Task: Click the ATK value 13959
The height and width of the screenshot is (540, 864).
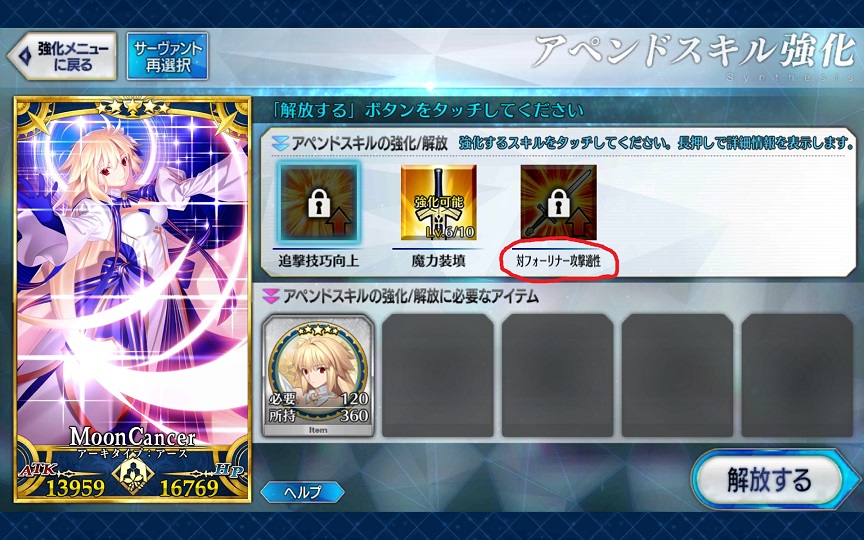Action: [75, 487]
